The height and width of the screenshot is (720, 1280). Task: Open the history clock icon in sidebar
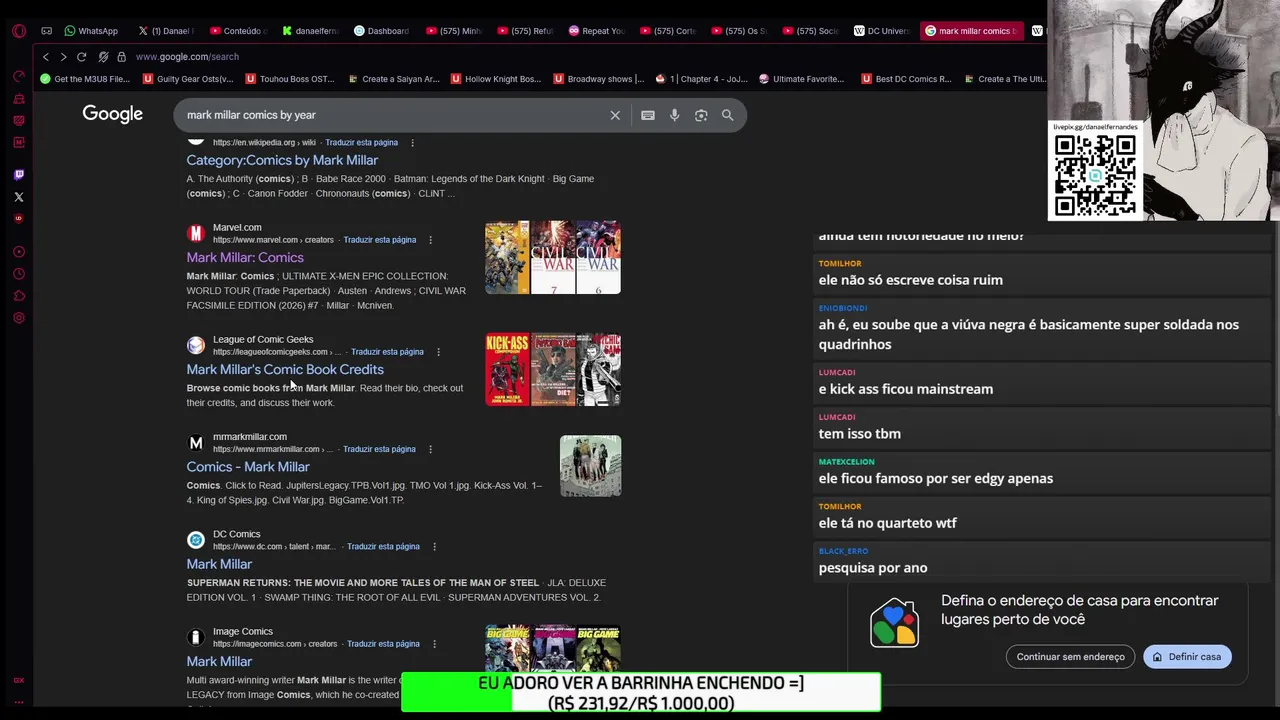click(18, 274)
